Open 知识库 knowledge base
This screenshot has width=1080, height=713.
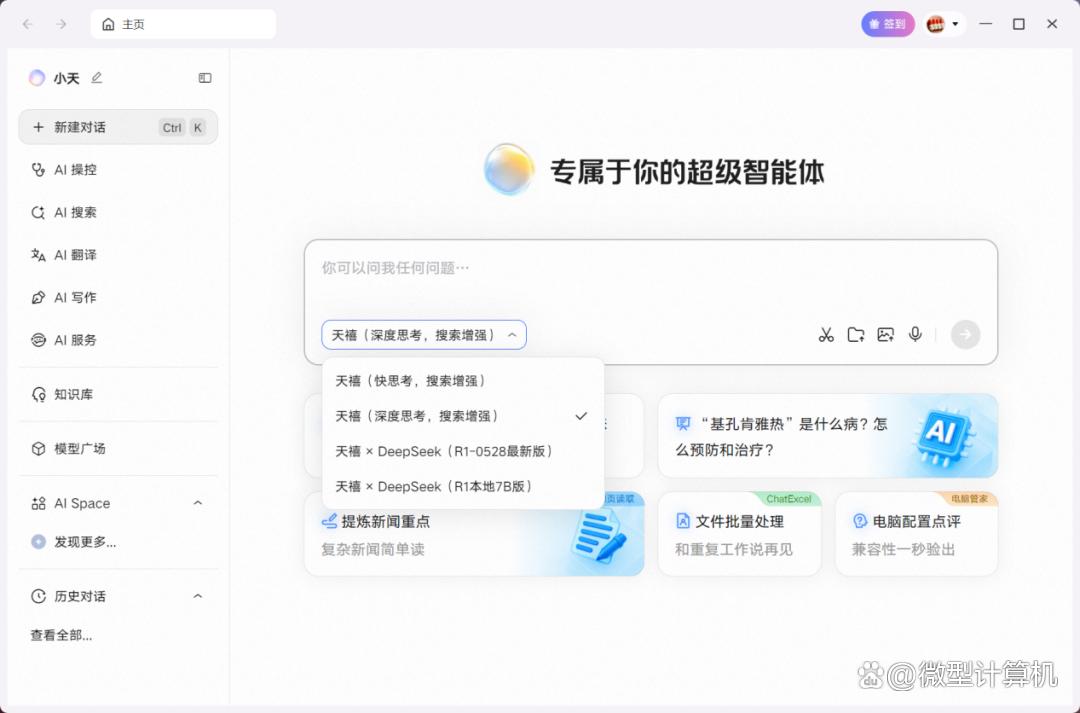[118, 394]
